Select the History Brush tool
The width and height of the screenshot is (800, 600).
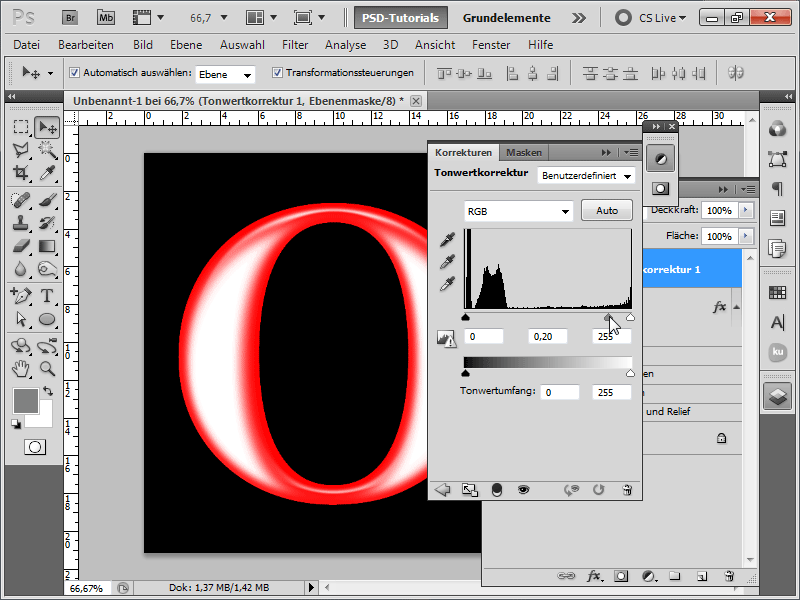click(x=46, y=223)
